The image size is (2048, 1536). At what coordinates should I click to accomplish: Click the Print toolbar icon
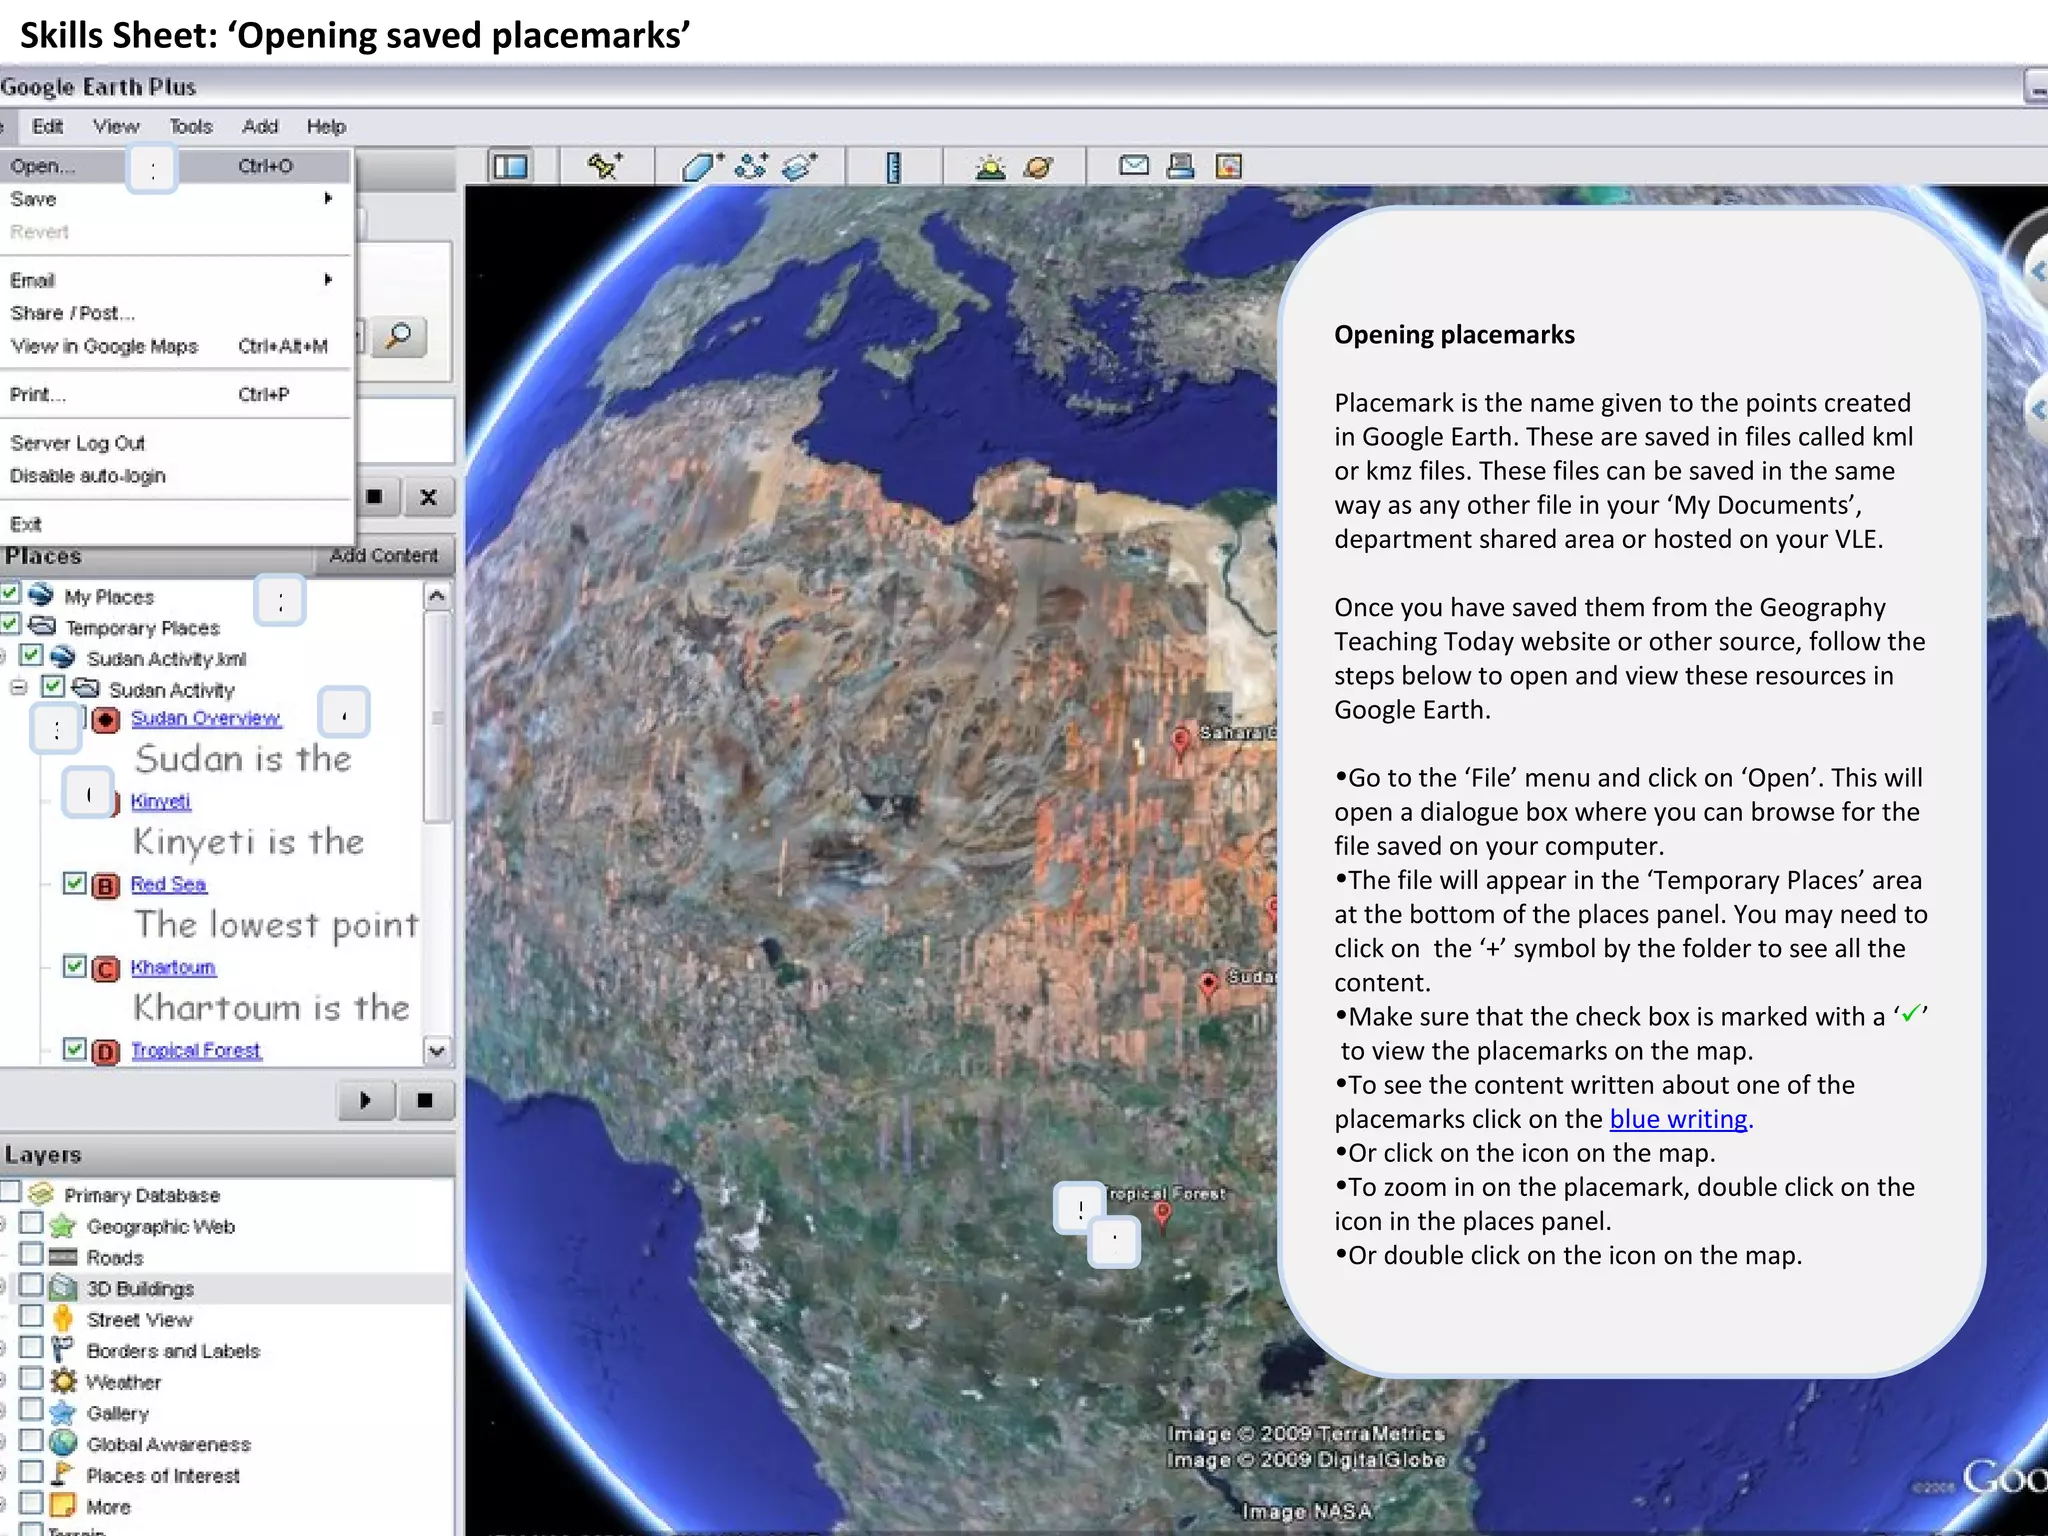(x=1181, y=166)
